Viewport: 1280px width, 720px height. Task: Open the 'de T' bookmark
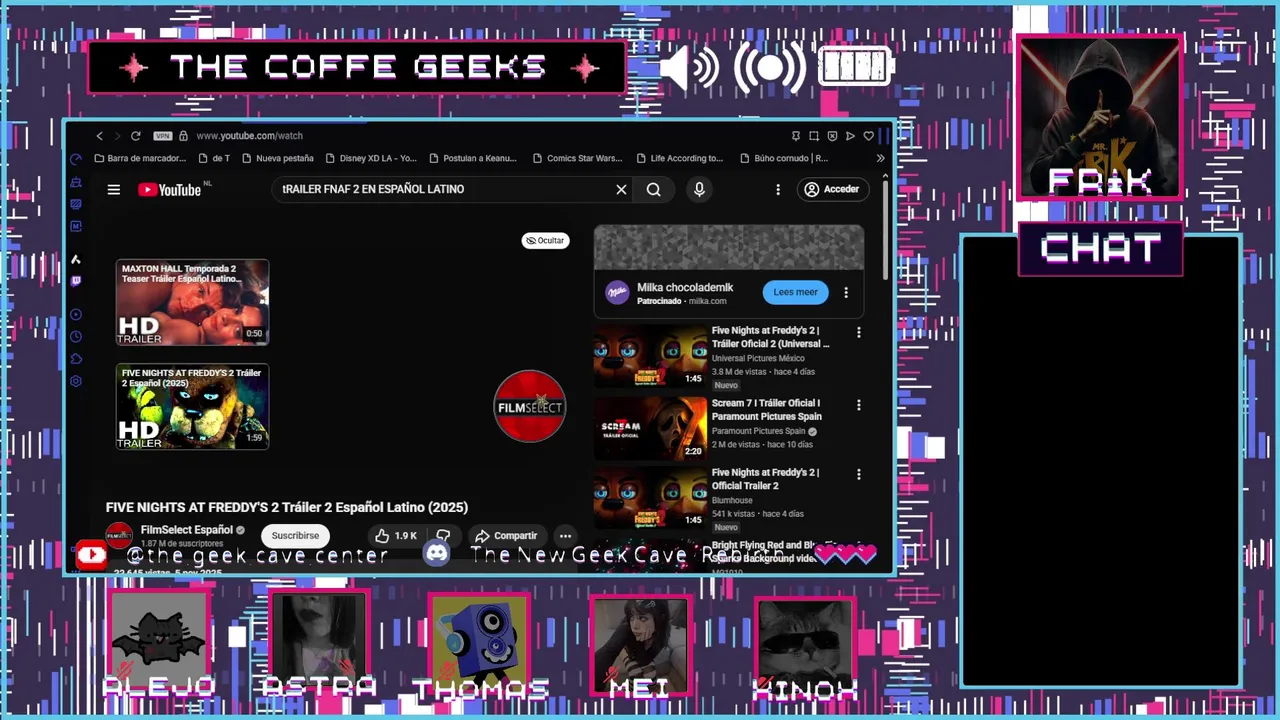pos(214,158)
